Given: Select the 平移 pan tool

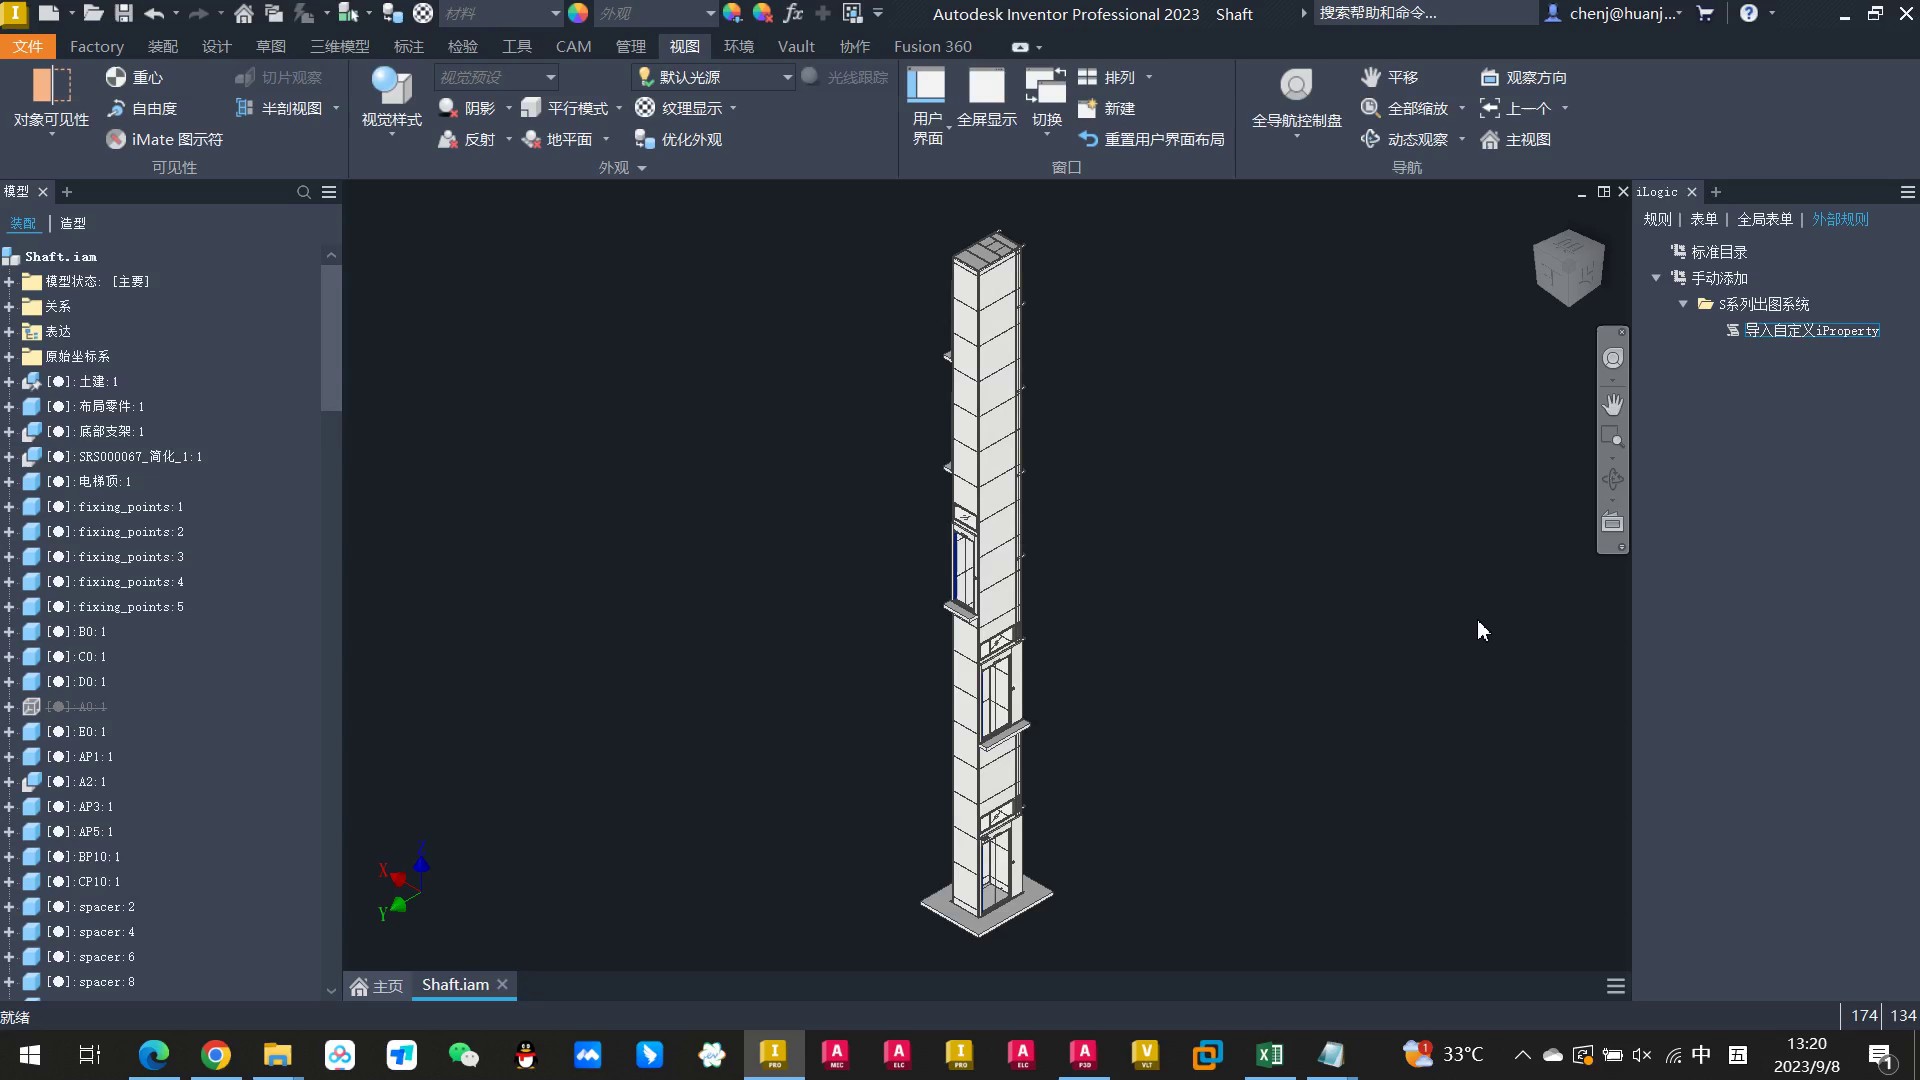Looking at the screenshot, I should click(1389, 77).
